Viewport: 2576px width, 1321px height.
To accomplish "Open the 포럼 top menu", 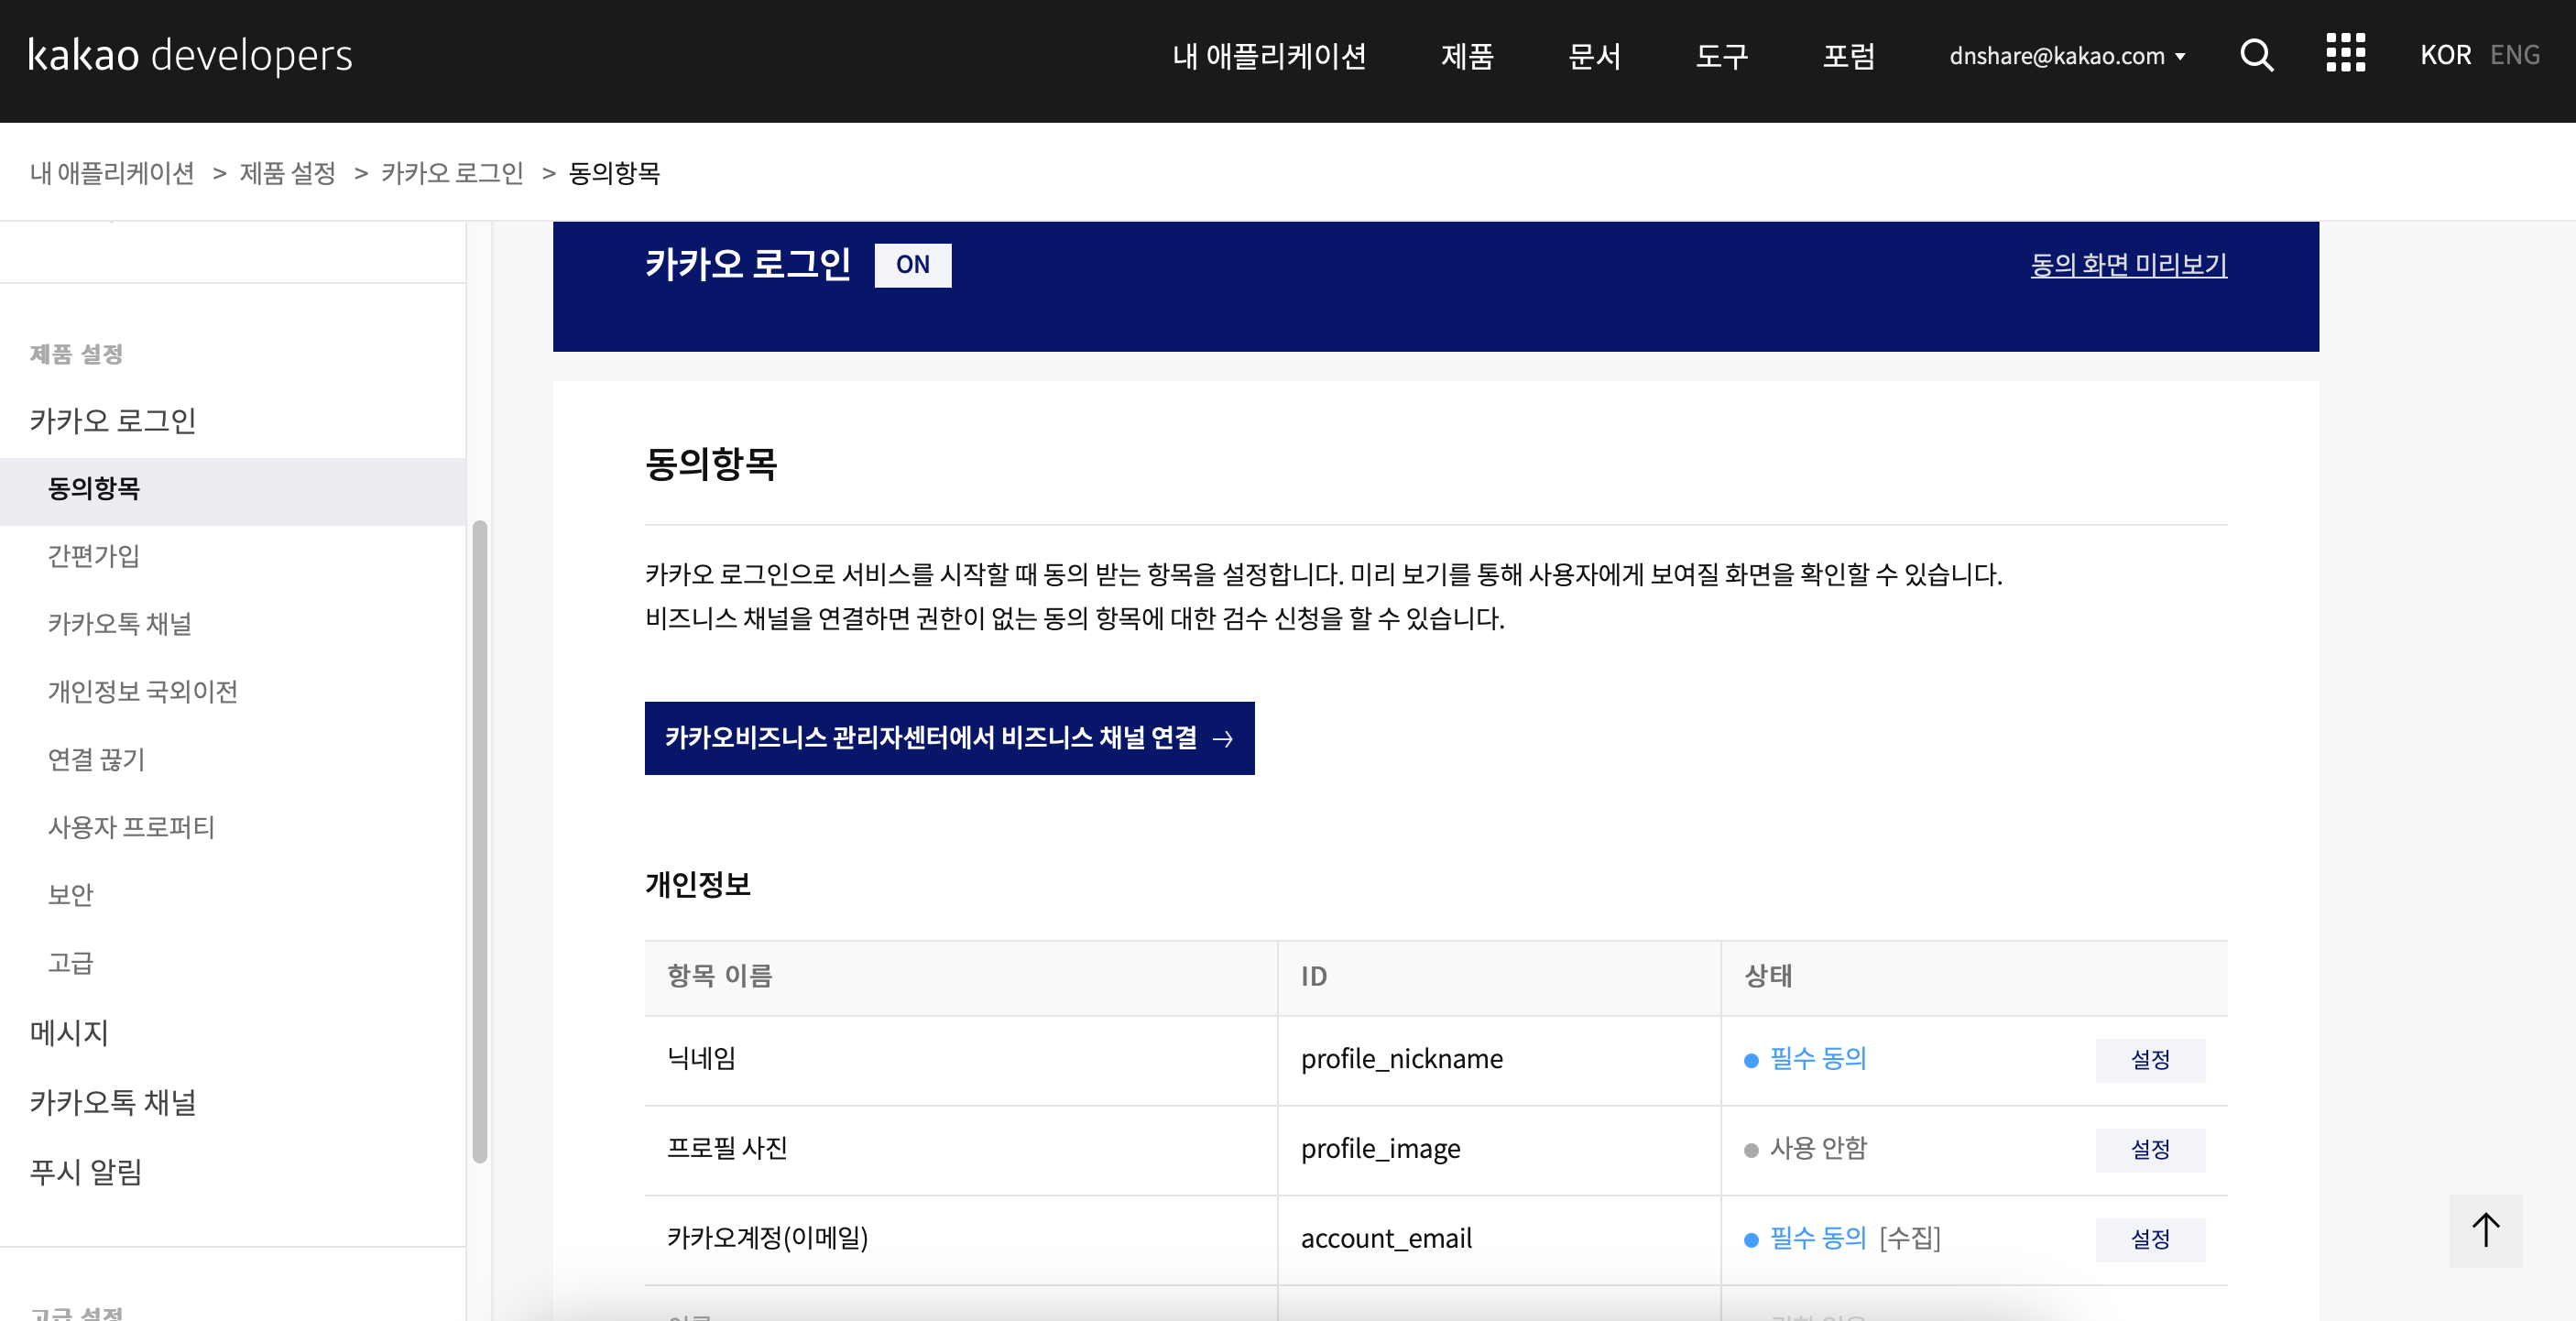I will 1848,56.
